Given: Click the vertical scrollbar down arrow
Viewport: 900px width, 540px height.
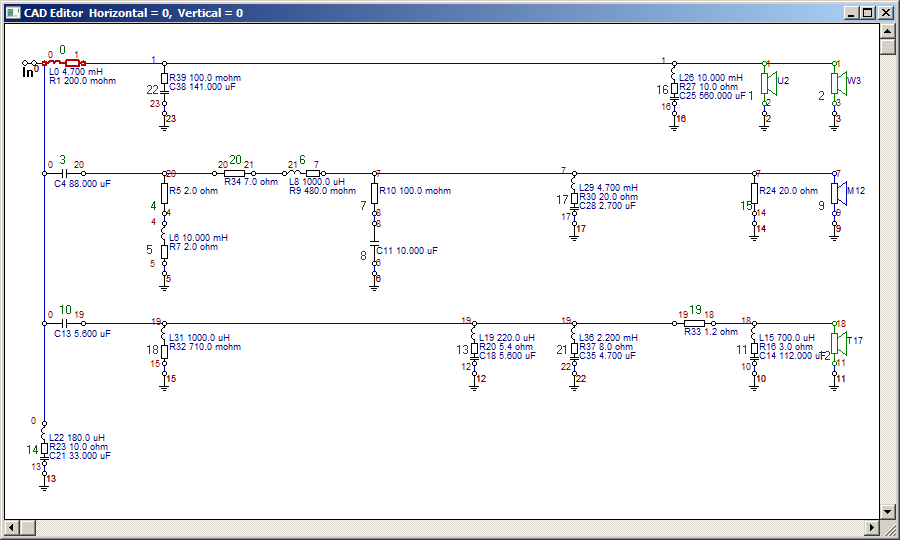Looking at the screenshot, I should pyautogui.click(x=888, y=511).
